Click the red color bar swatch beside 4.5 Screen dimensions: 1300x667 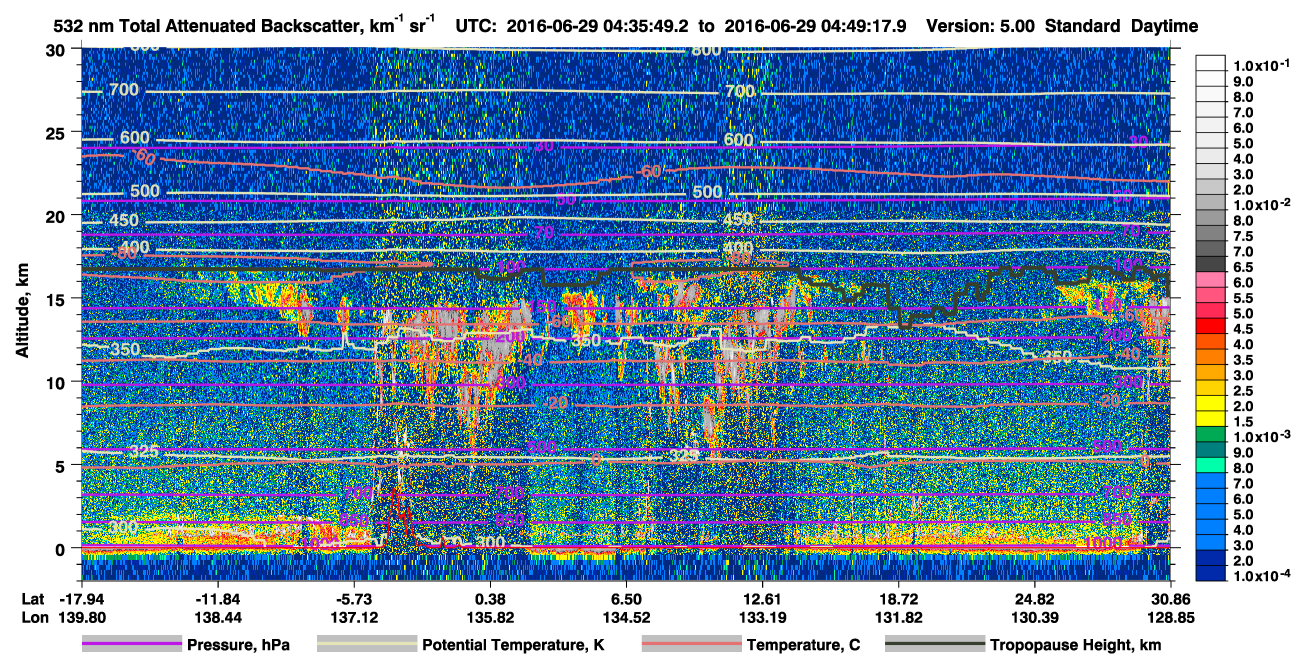(1211, 327)
